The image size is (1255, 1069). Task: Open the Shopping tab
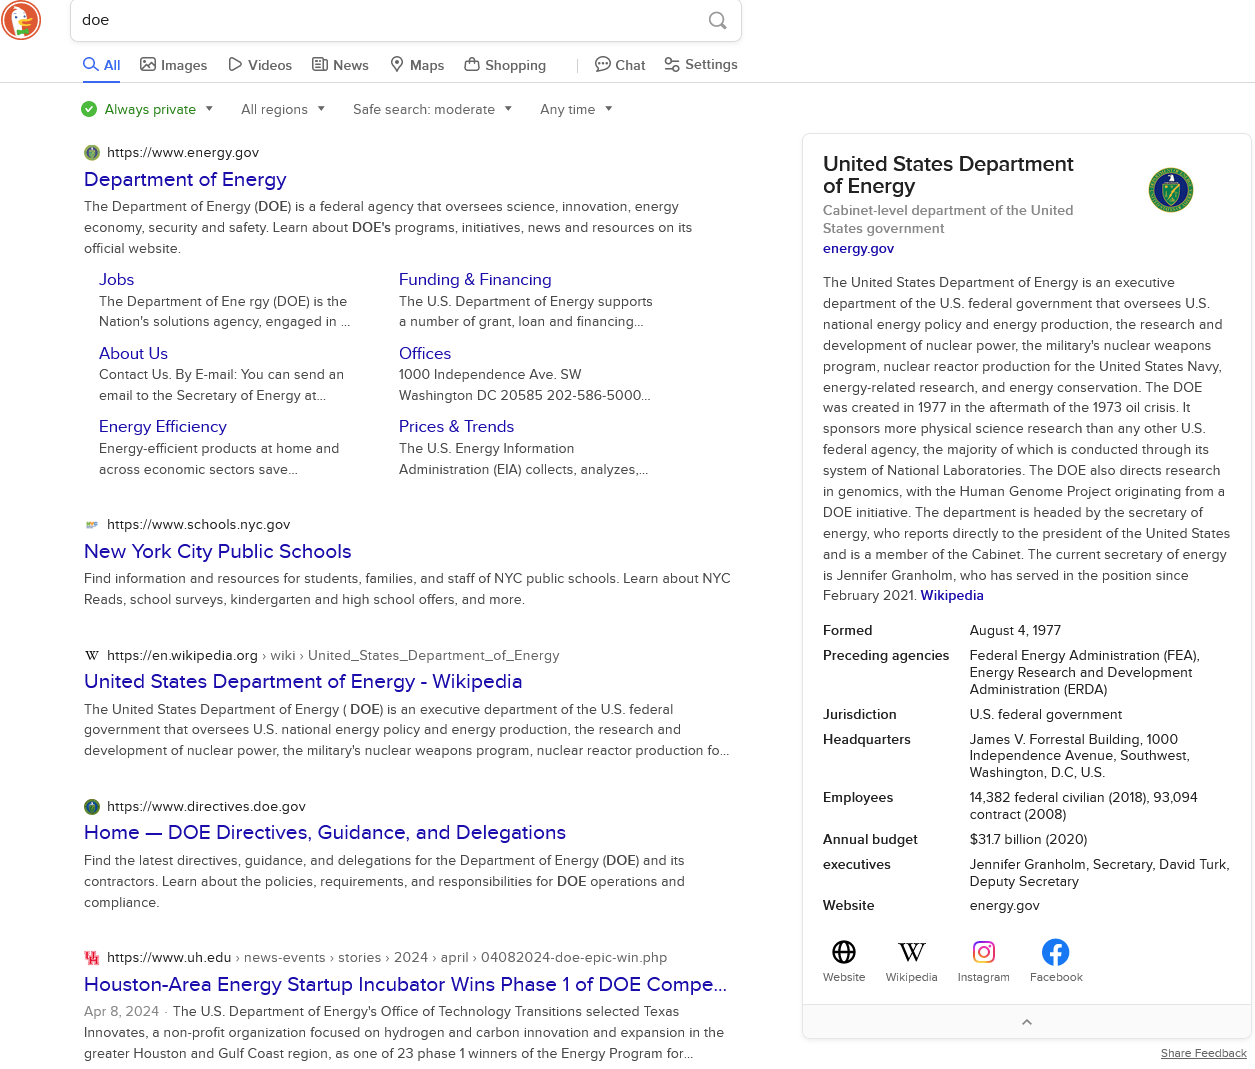(505, 65)
